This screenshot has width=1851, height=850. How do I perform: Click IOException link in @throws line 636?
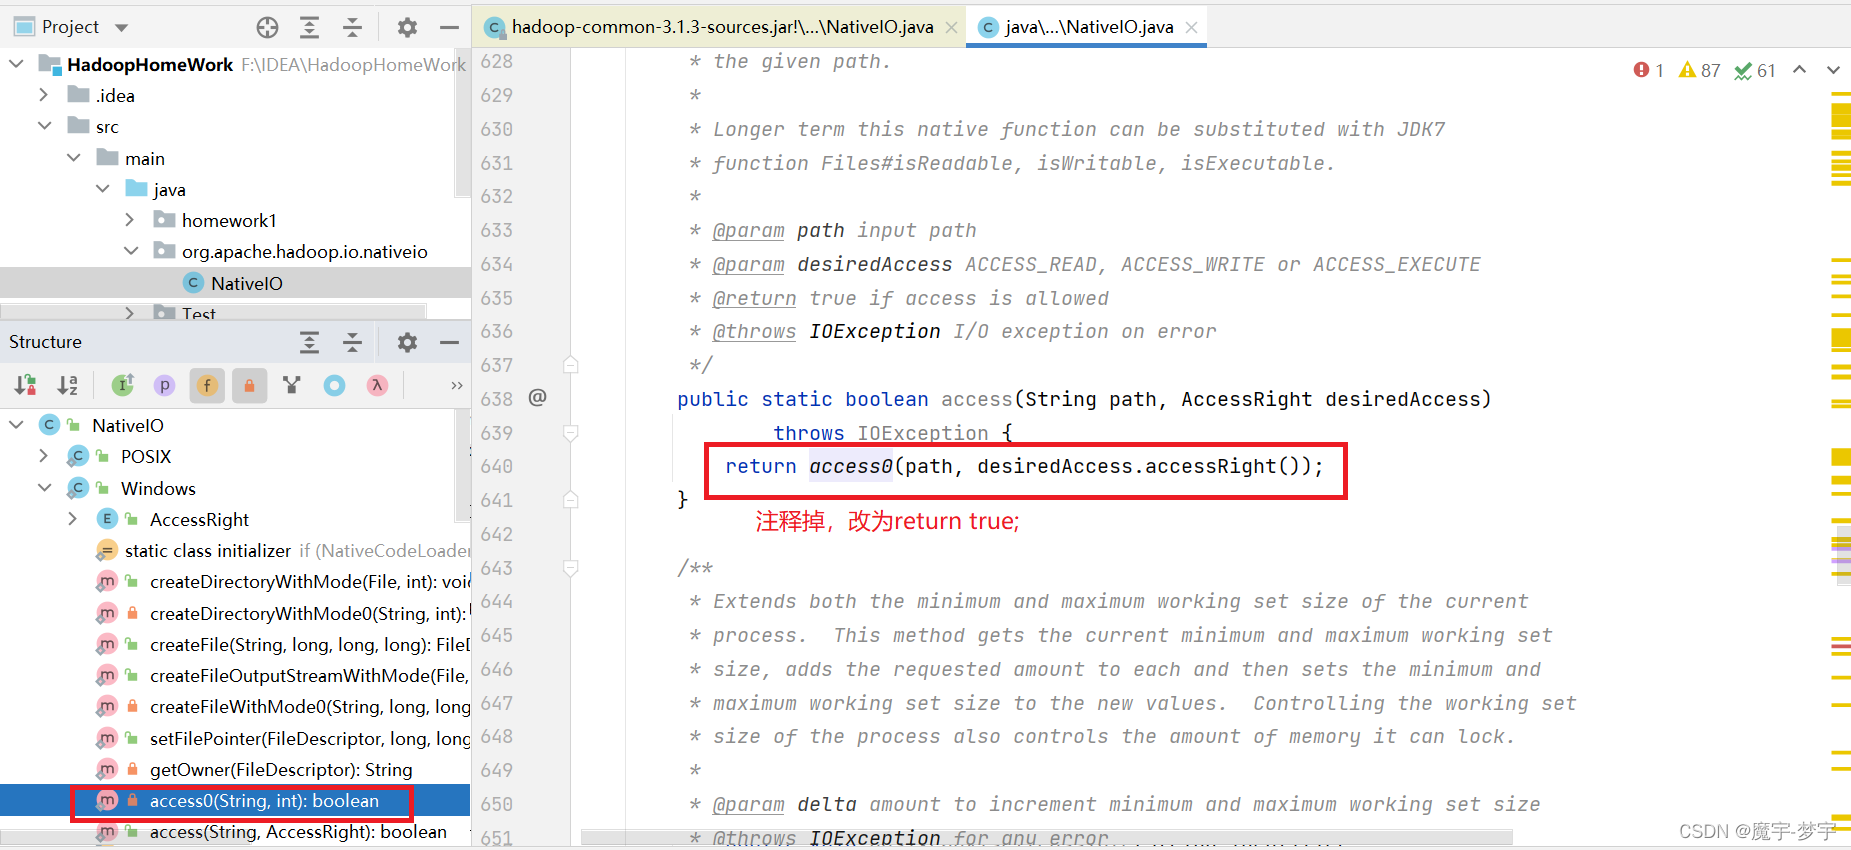875,332
